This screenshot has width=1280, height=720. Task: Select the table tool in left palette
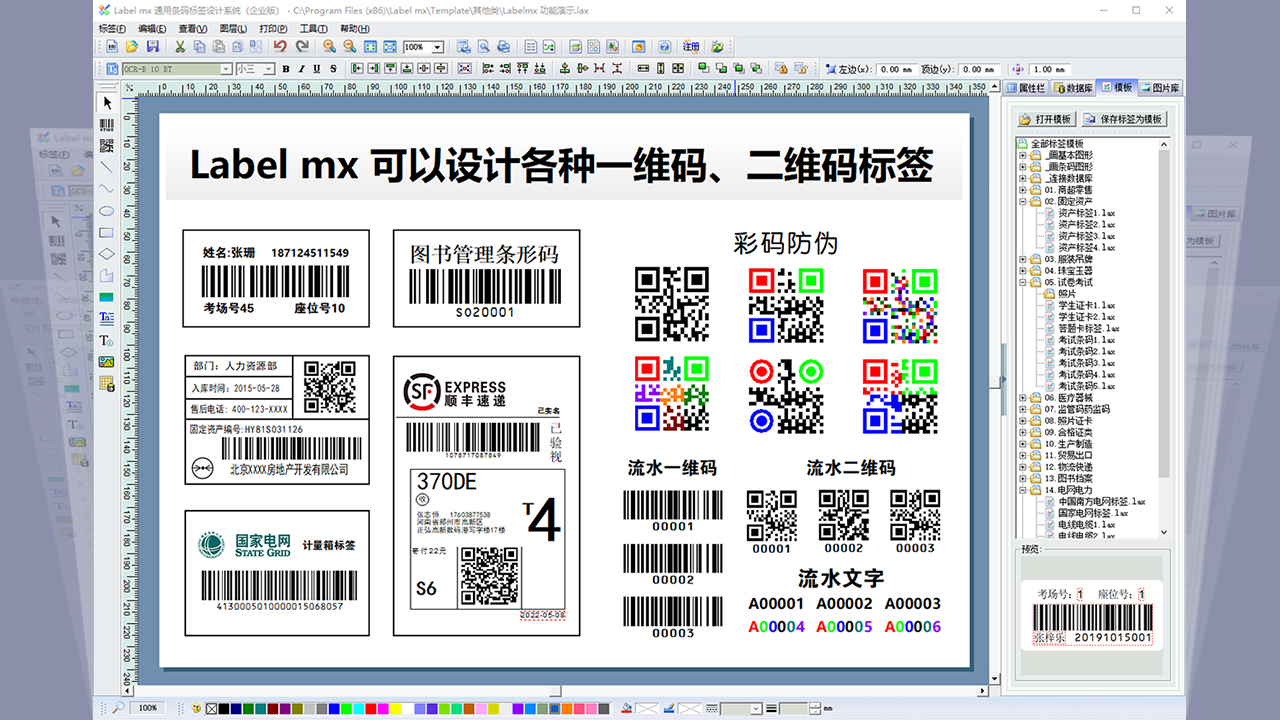(107, 383)
